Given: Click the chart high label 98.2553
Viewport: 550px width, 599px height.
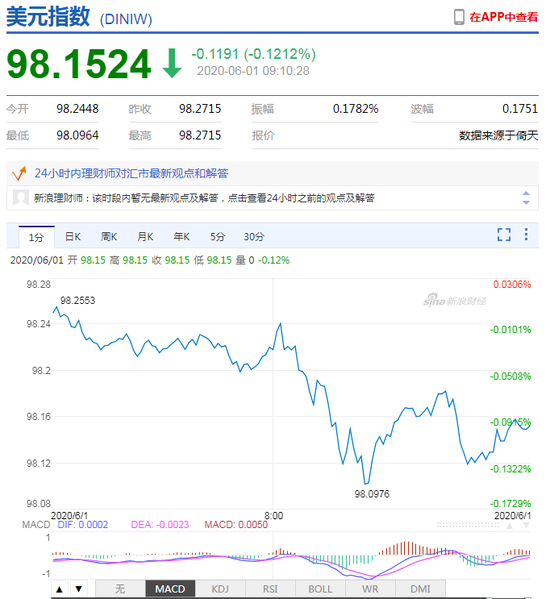Looking at the screenshot, I should pyautogui.click(x=78, y=301).
